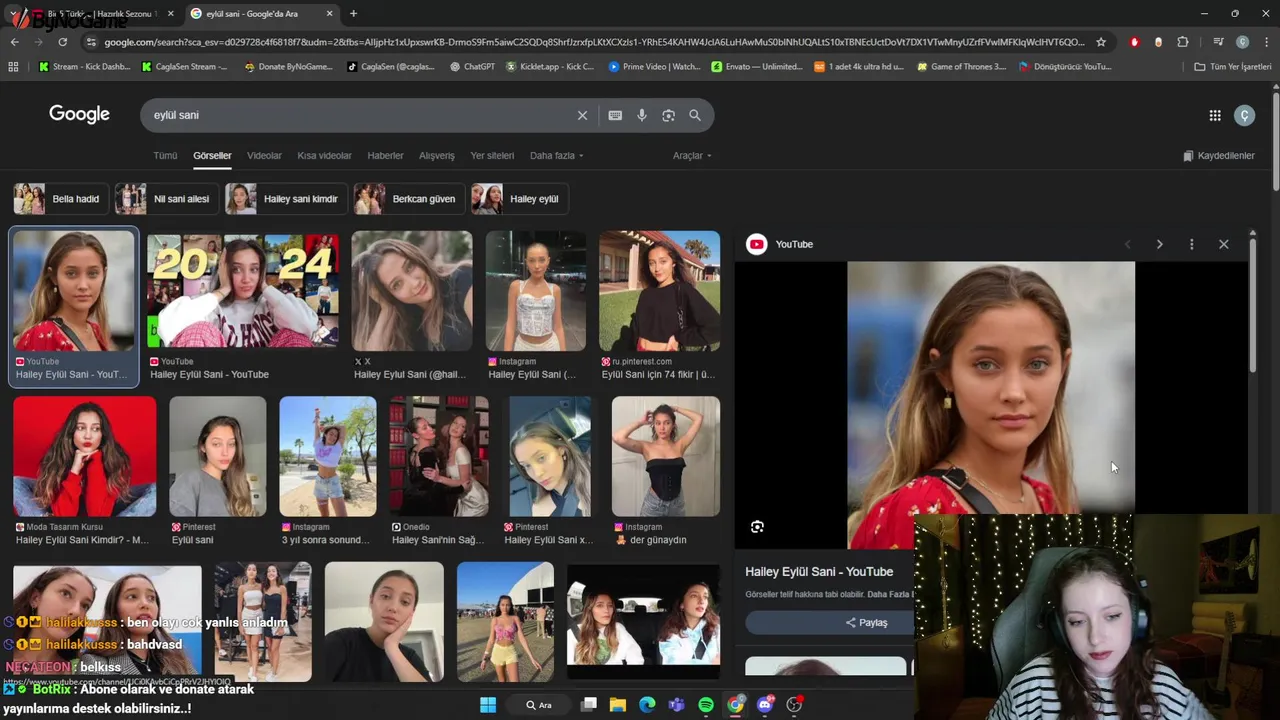Focus the 'eylül sani' search input field
Screen dimensions: 1280x720
(360, 115)
